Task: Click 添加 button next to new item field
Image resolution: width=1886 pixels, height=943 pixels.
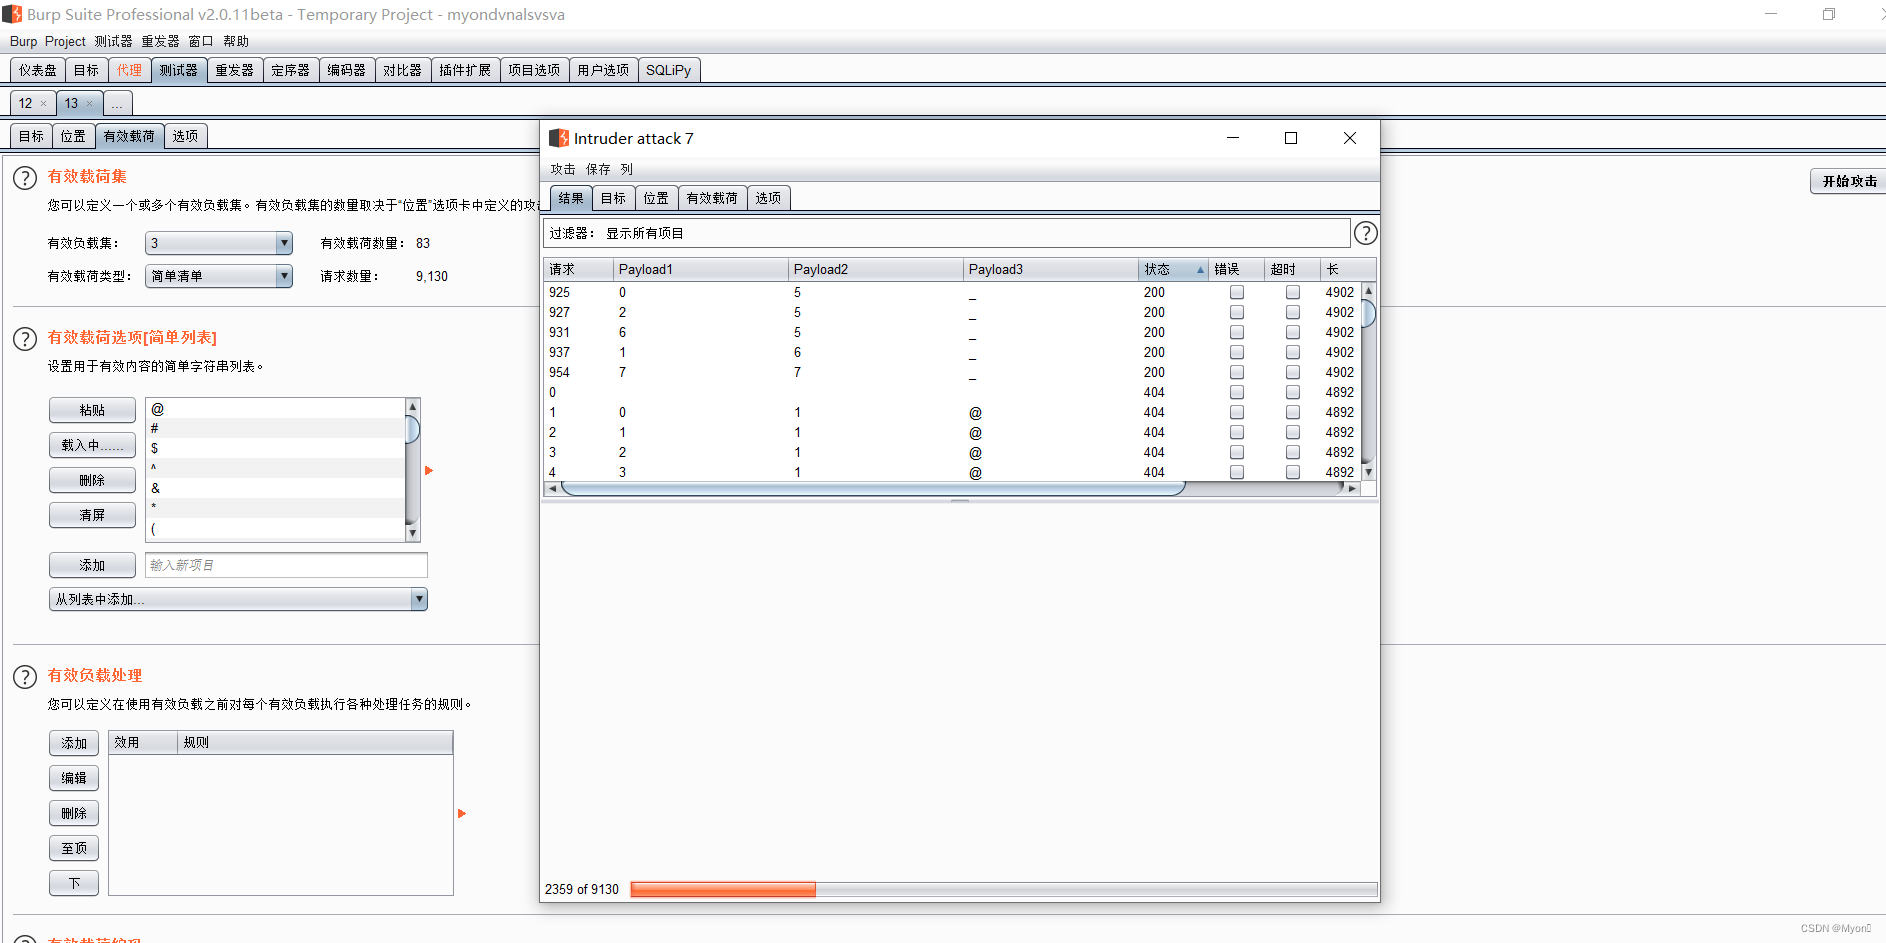Action: [x=92, y=565]
